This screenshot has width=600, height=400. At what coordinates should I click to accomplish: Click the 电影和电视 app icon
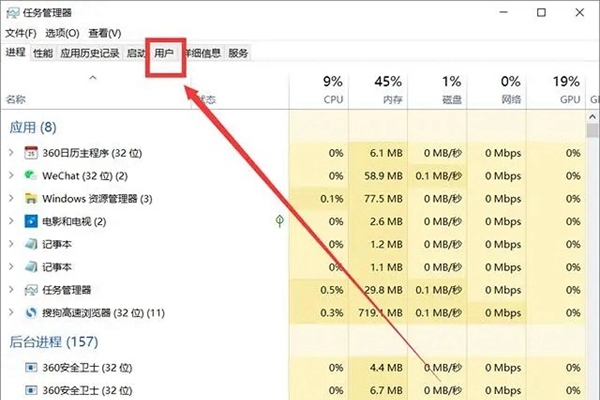[31, 221]
